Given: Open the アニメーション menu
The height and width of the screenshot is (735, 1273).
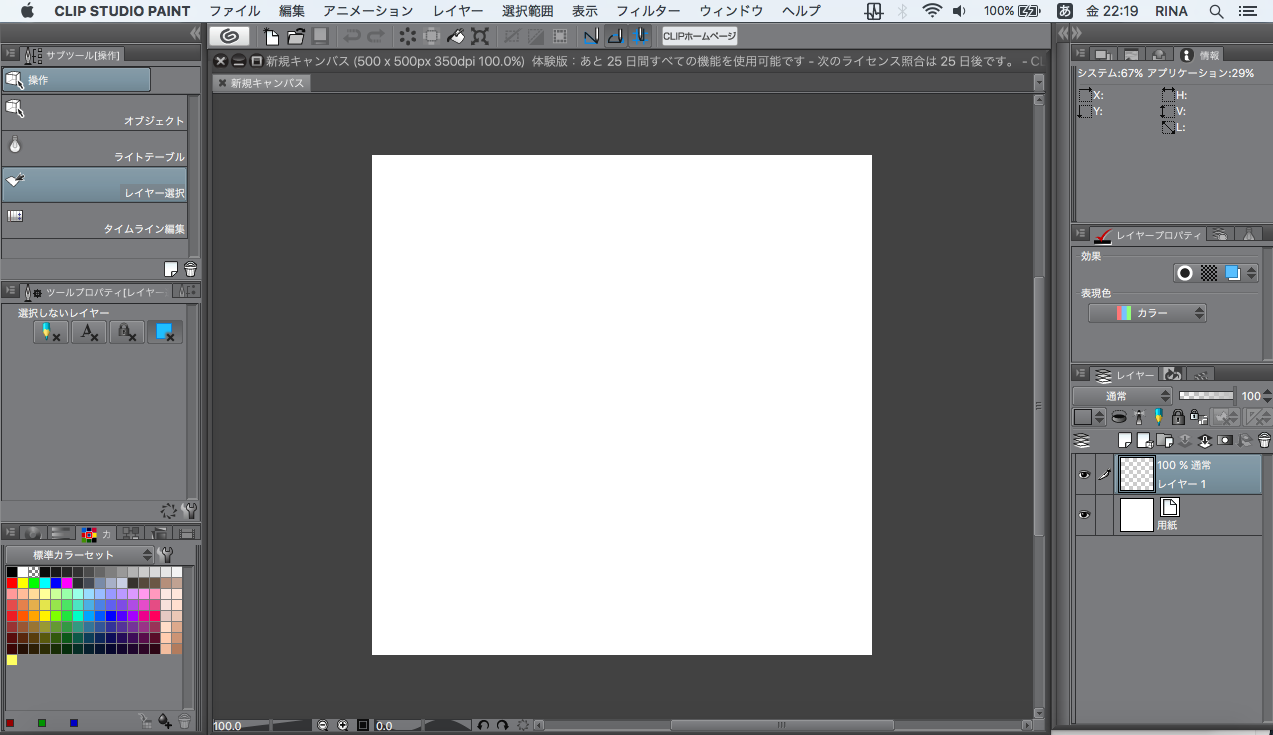Looking at the screenshot, I should (368, 11).
